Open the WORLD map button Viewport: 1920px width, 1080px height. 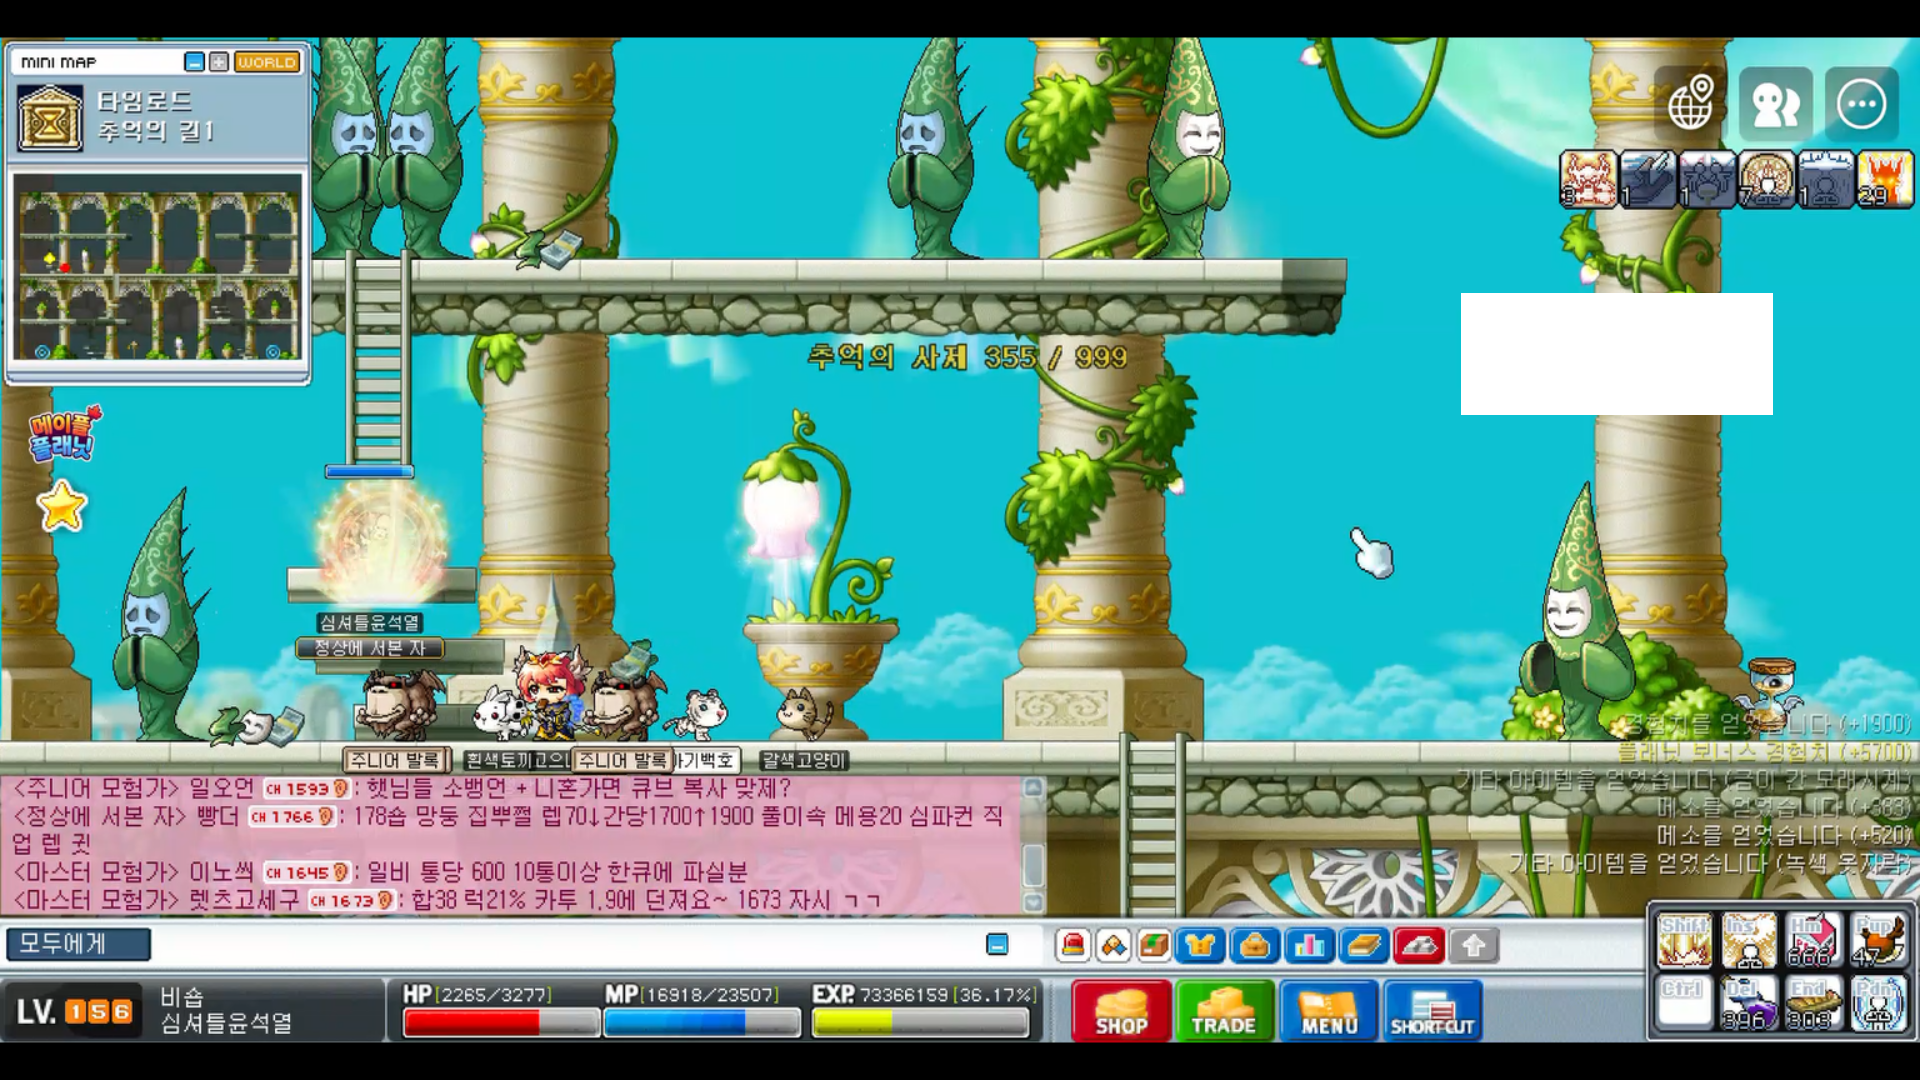point(267,62)
